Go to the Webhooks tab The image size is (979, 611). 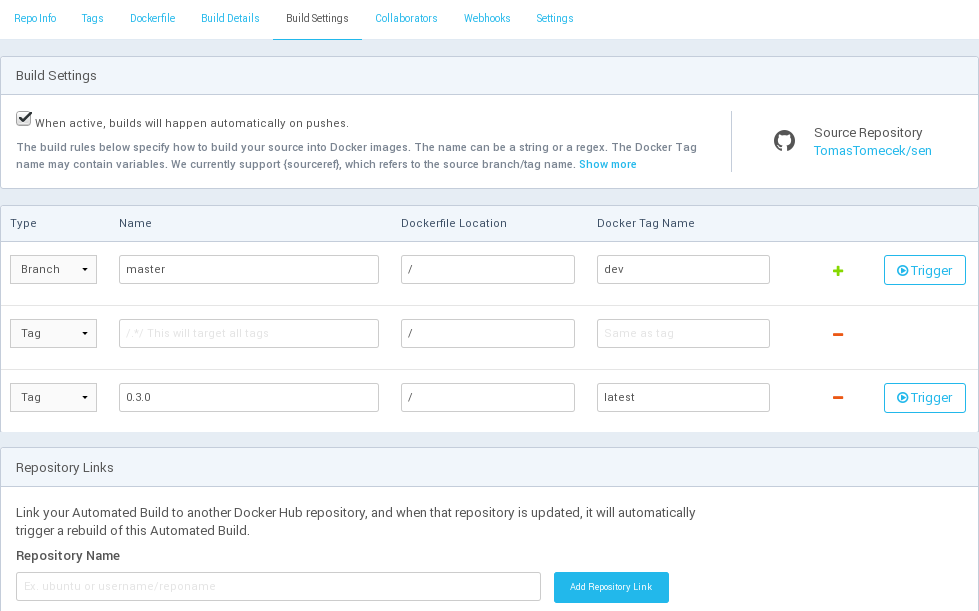487,18
